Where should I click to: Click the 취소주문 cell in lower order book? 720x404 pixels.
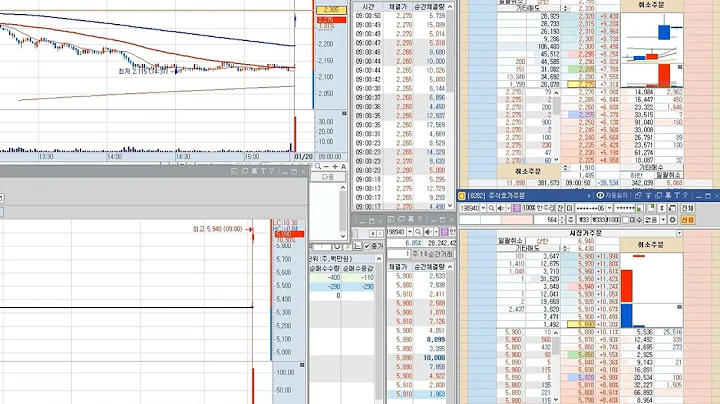pyautogui.click(x=651, y=245)
